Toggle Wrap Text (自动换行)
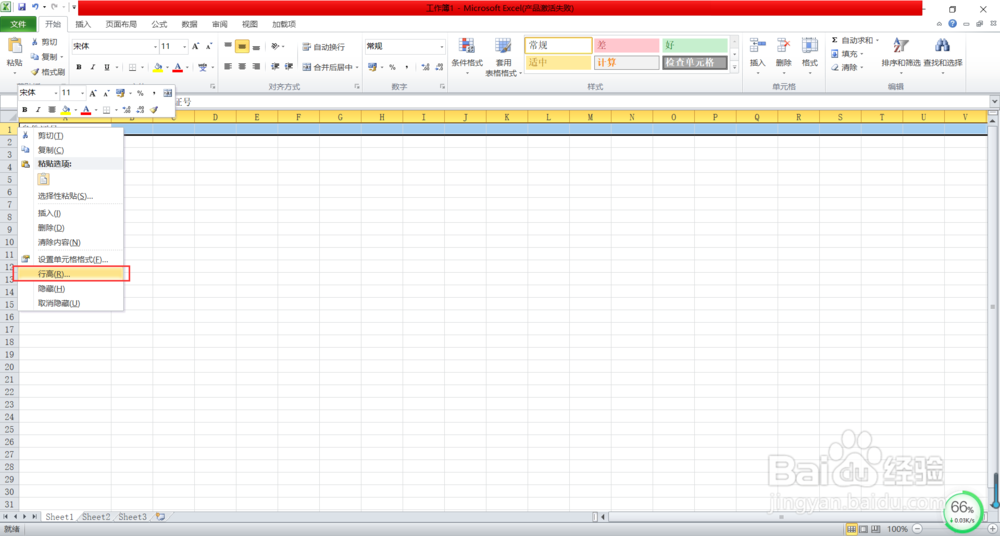This screenshot has width=1000, height=536. click(324, 47)
